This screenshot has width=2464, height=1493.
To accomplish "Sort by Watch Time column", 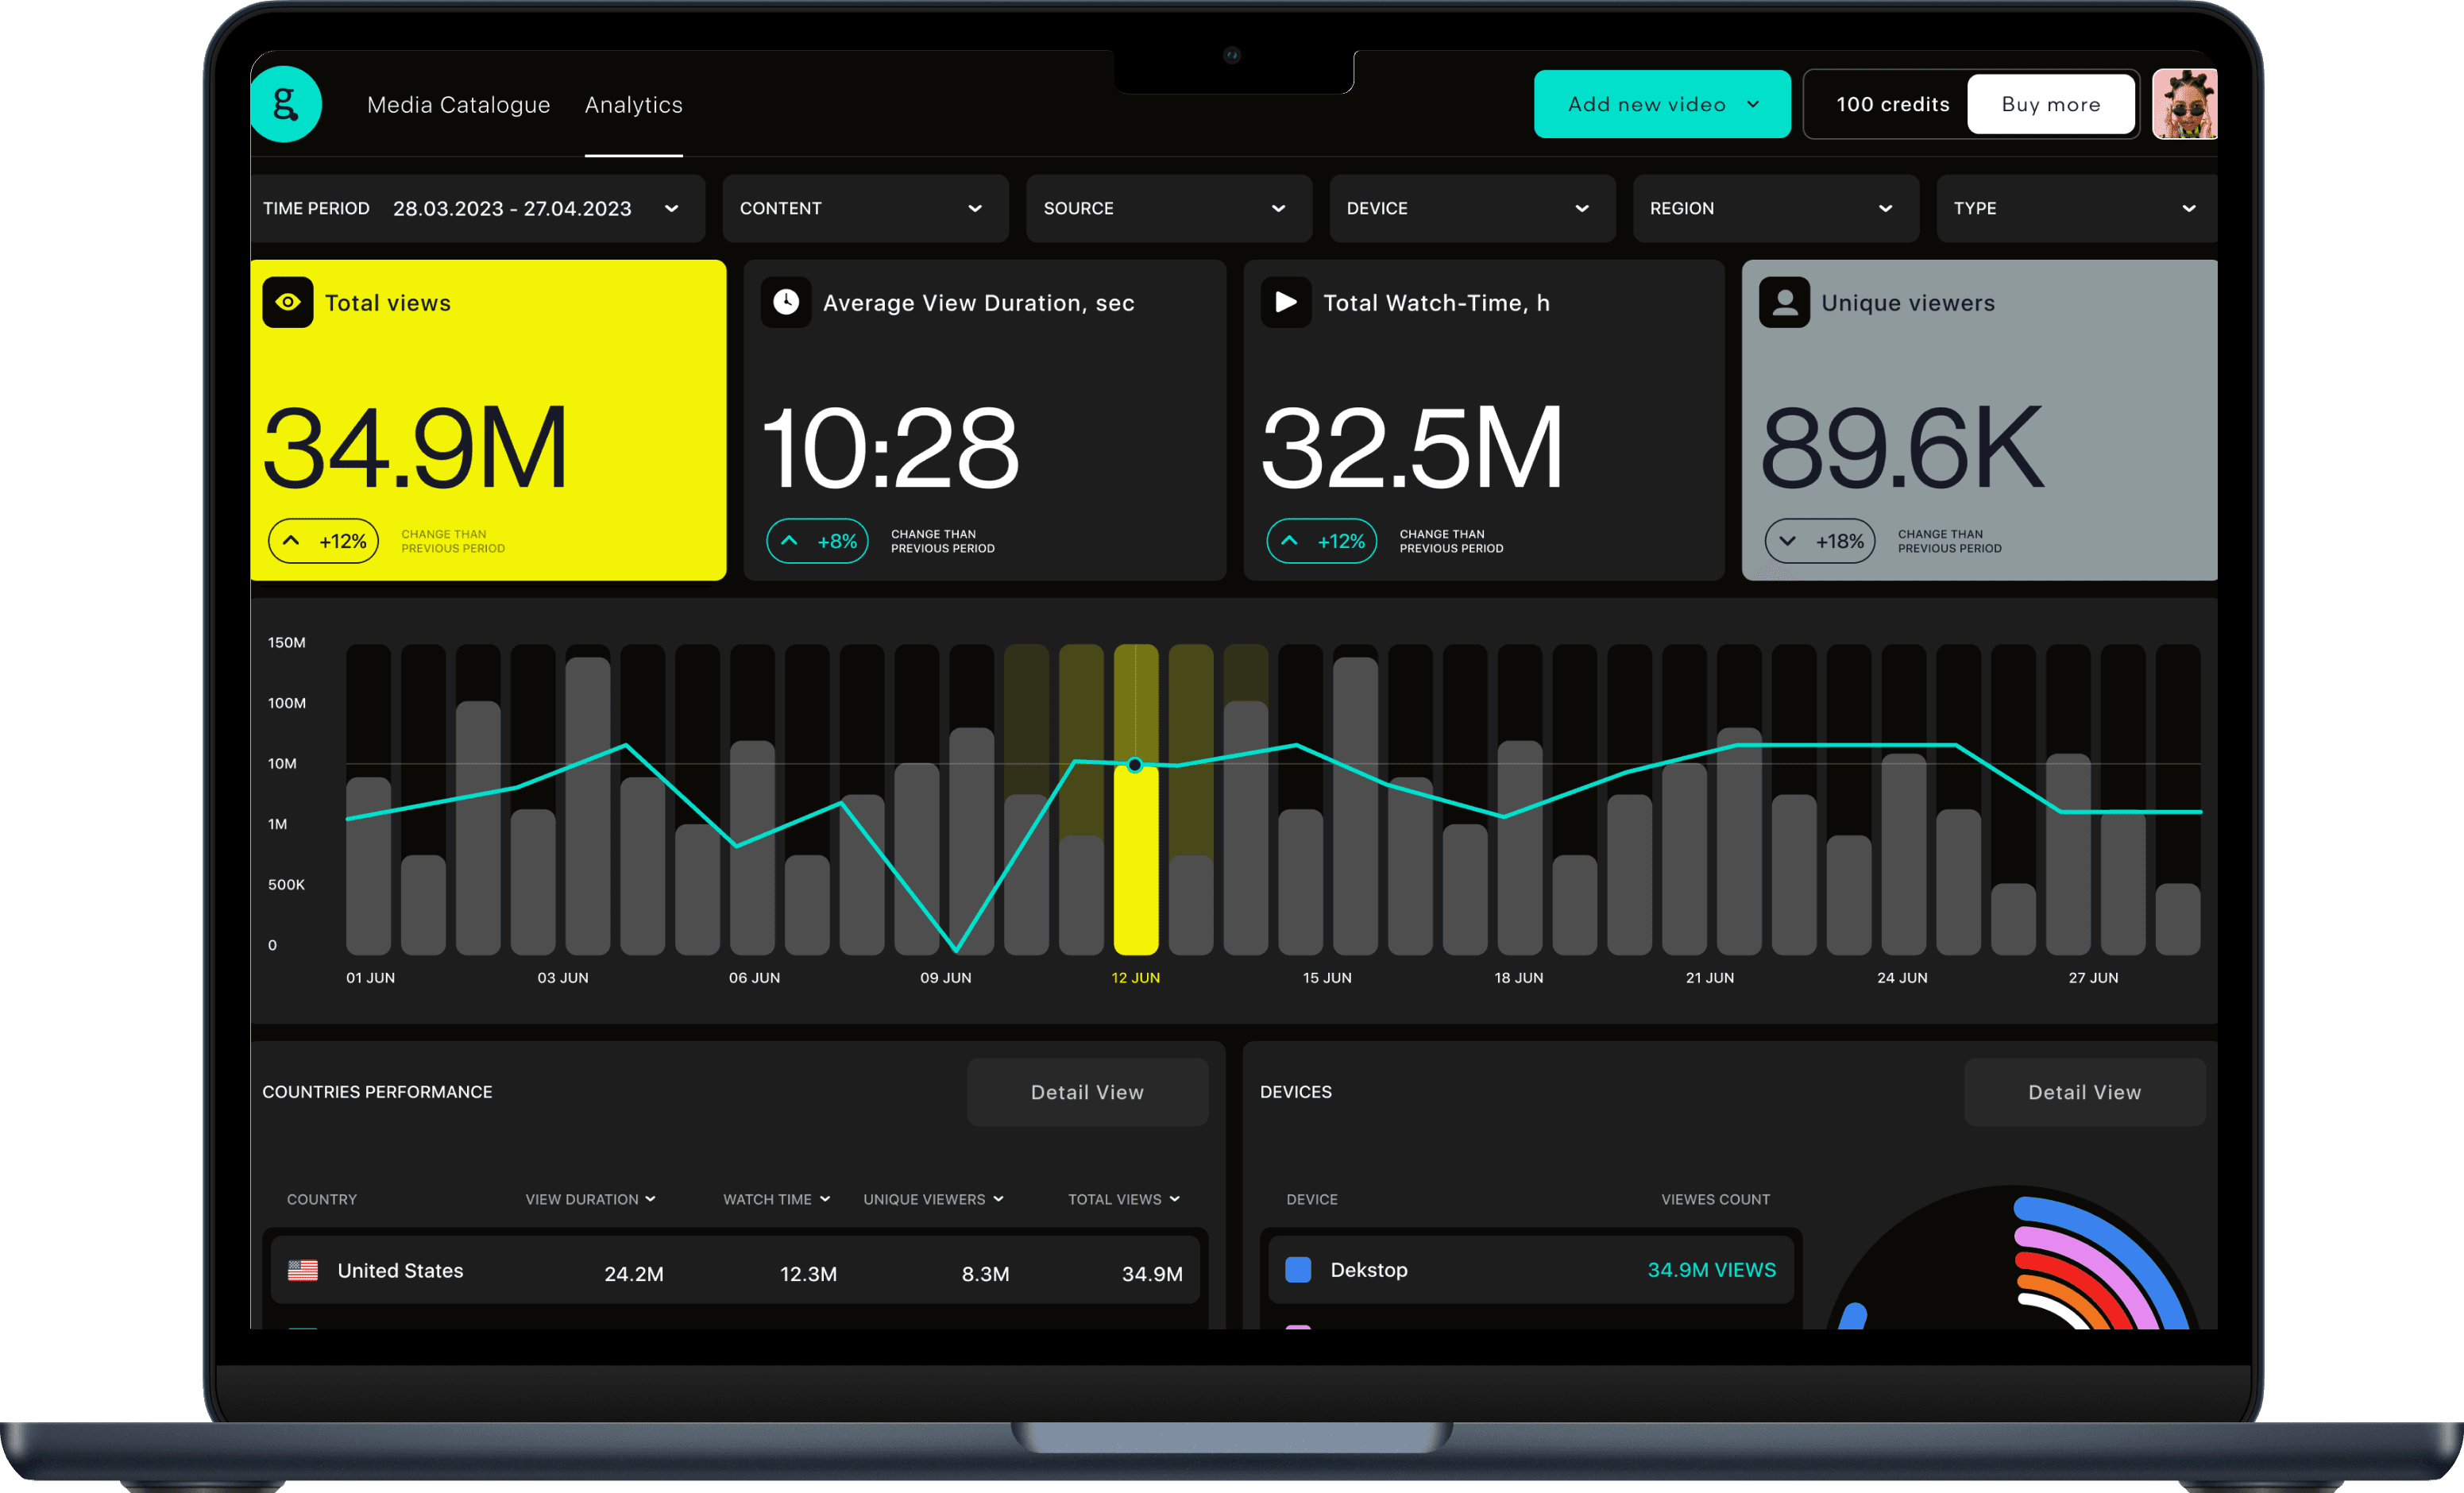I will [777, 1199].
